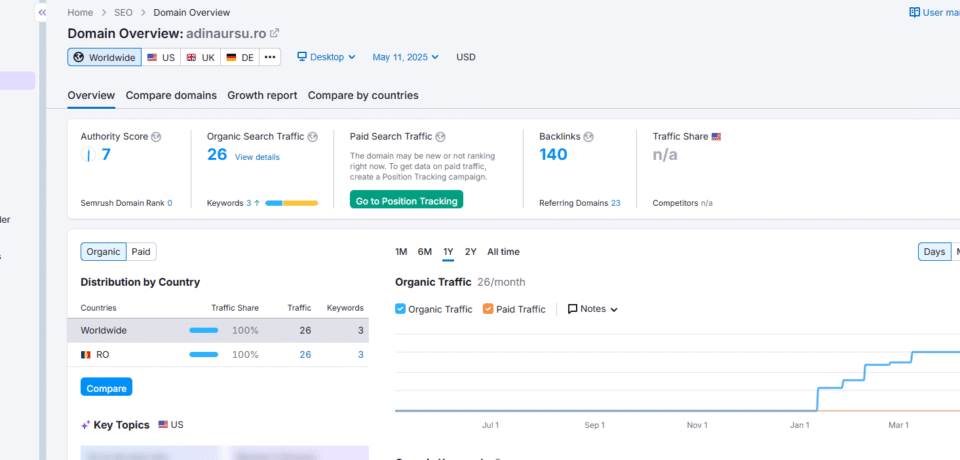This screenshot has height=460, width=960.
Task: Uncheck the Paid Traffic checkbox
Action: click(x=488, y=309)
